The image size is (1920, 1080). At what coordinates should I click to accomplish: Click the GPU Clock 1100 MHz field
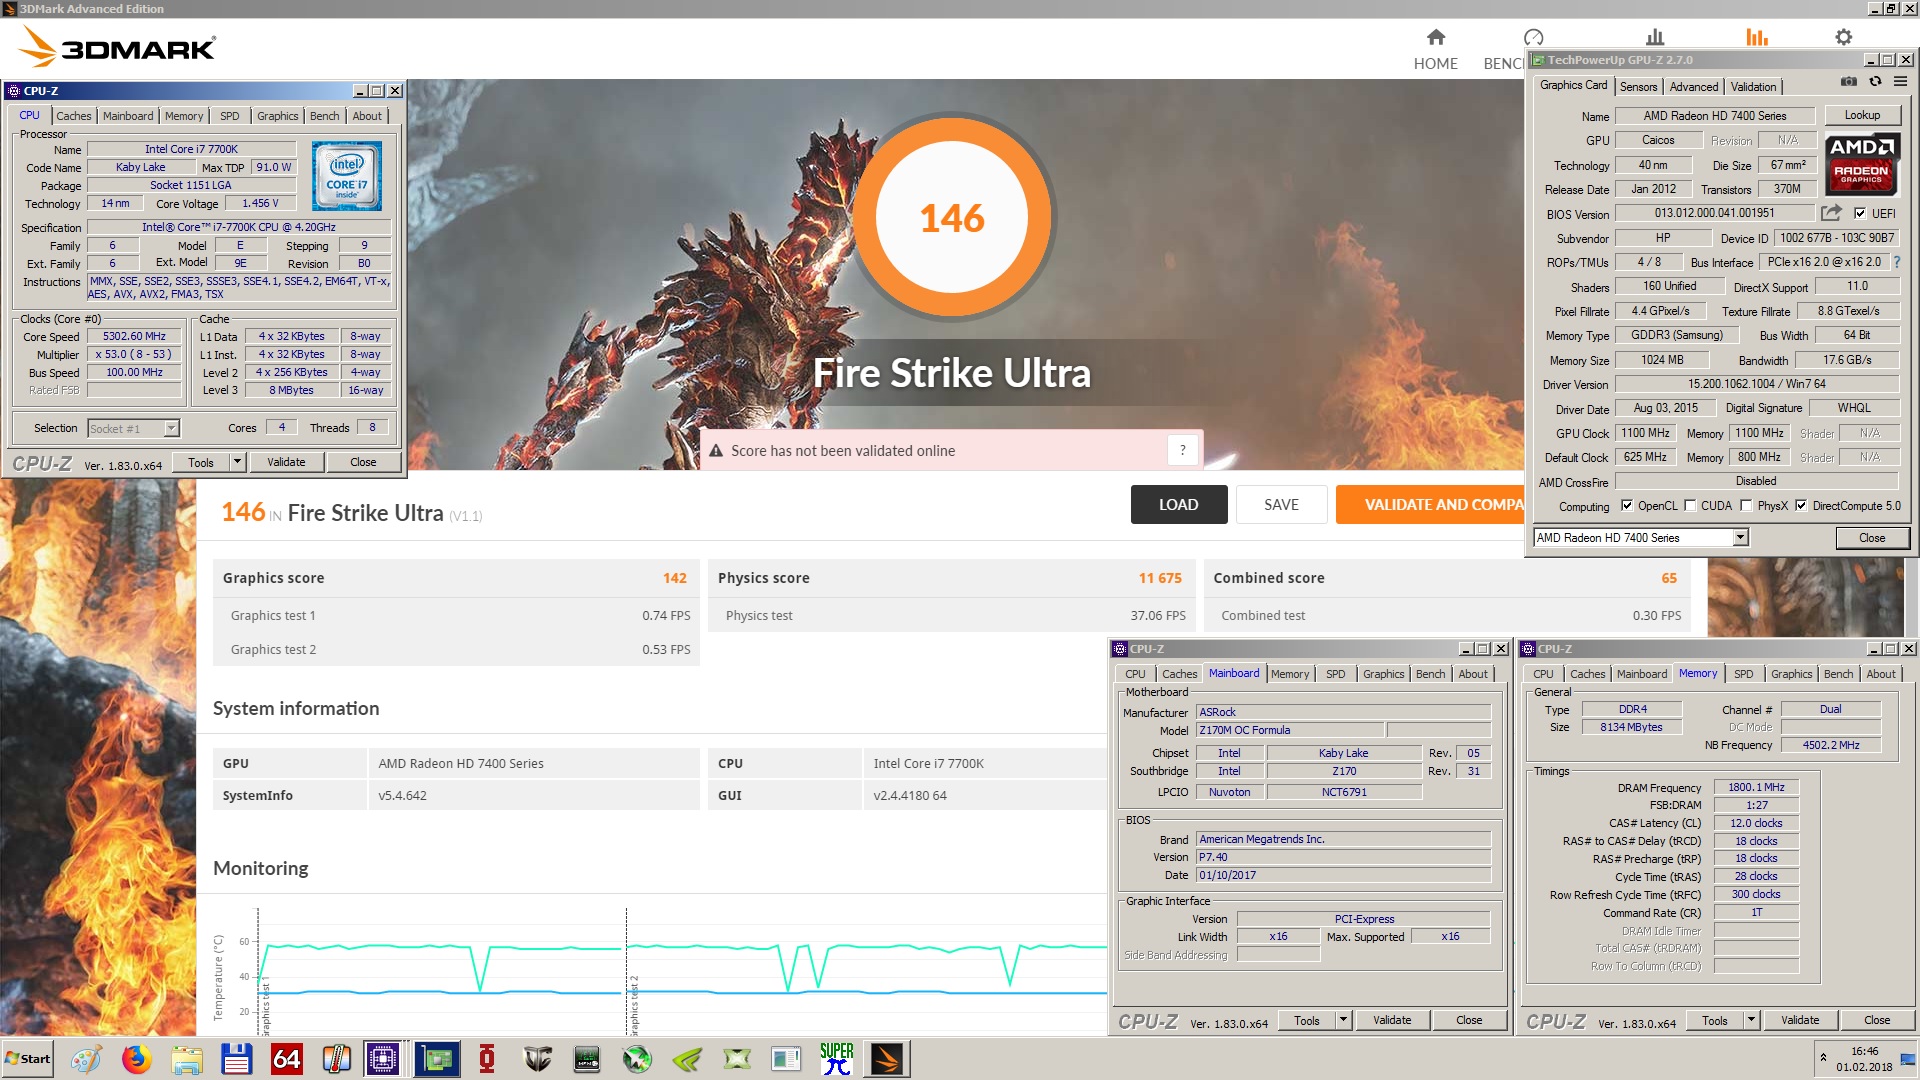(1645, 433)
